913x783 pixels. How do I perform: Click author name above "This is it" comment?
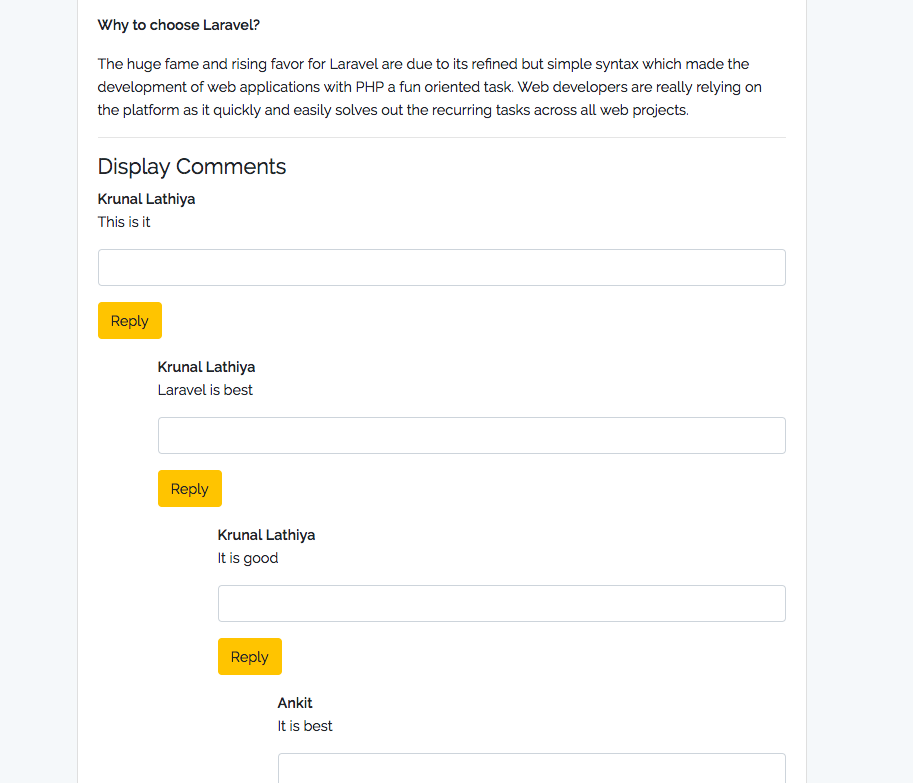(x=147, y=199)
